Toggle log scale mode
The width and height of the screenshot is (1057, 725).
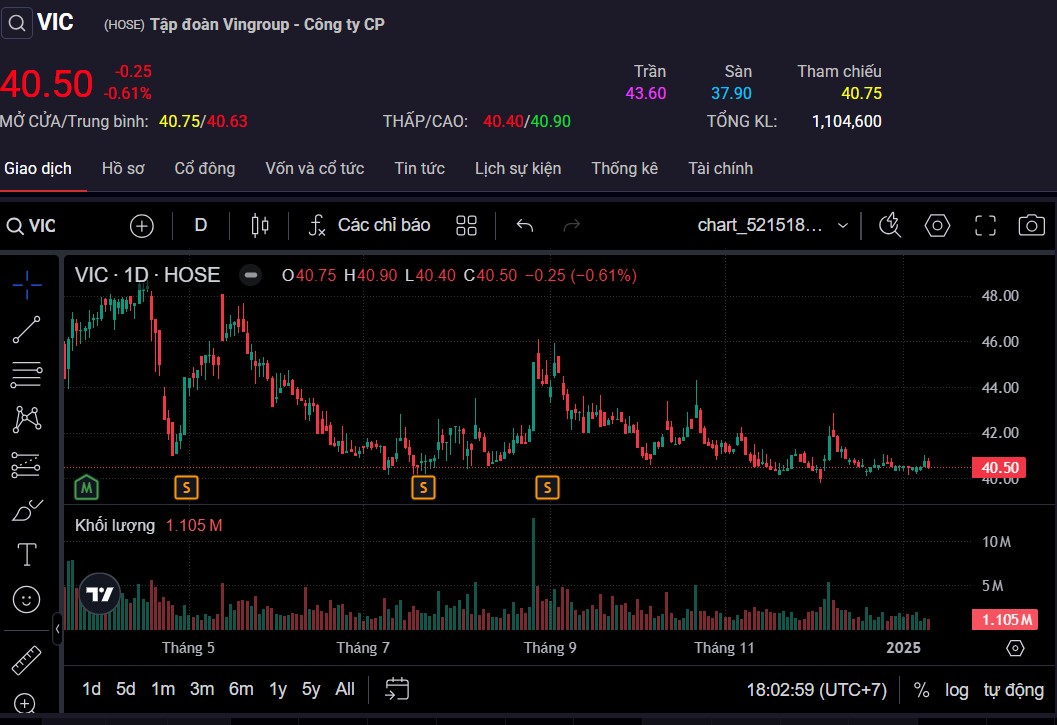click(957, 690)
